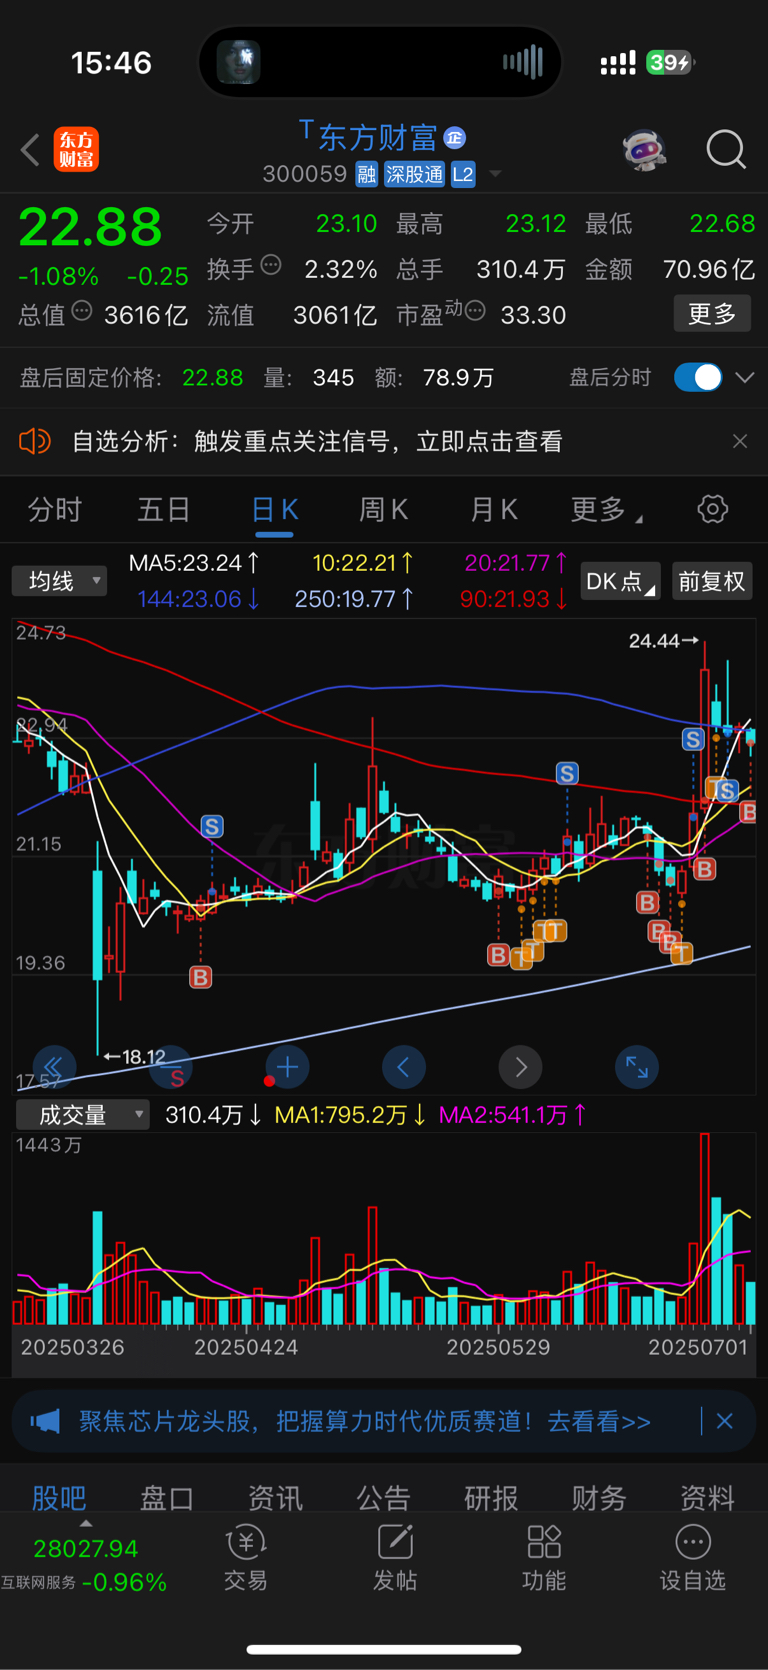
Task: Open the 研报 tab
Action: pos(491,1497)
